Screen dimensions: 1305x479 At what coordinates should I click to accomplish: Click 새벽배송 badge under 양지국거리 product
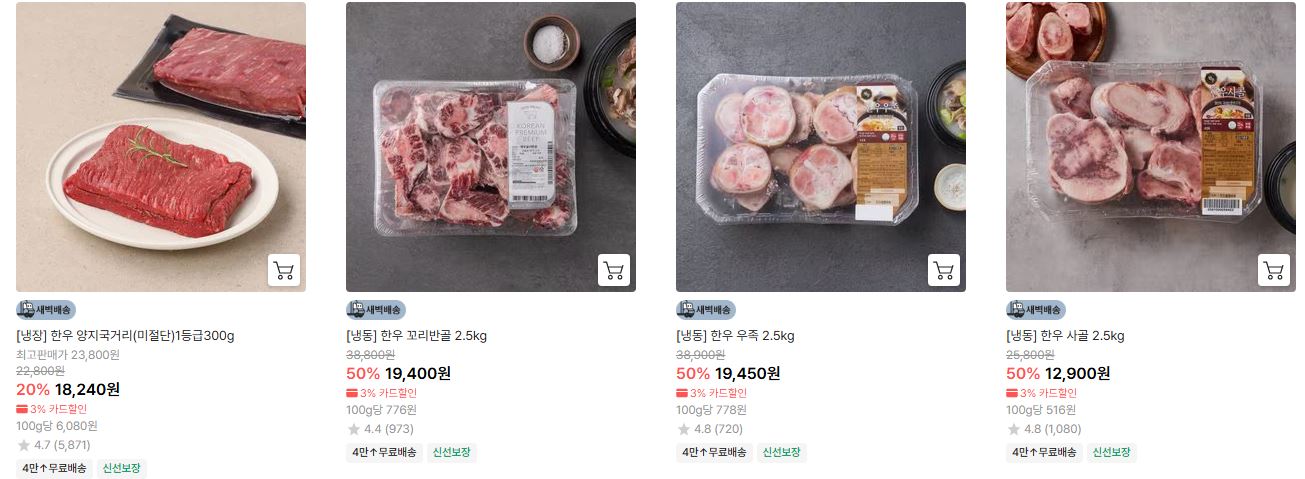click(x=46, y=310)
